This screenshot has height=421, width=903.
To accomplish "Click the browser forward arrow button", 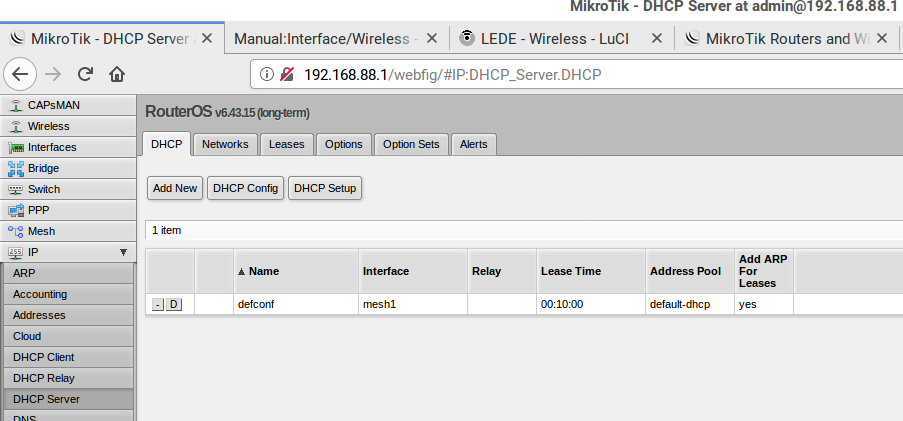I will (53, 74).
